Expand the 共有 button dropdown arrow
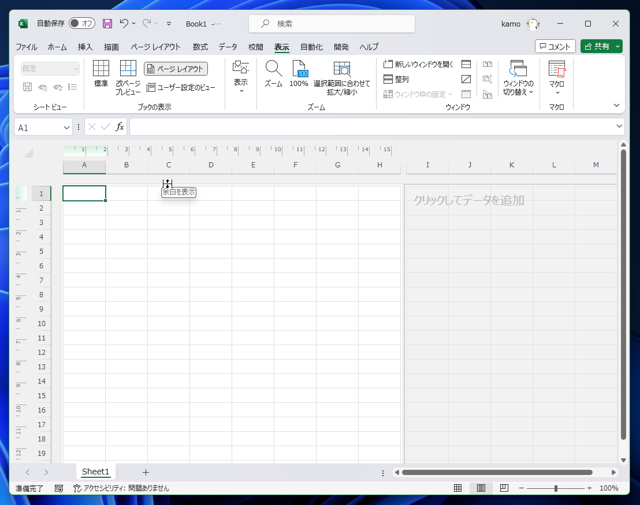This screenshot has height=505, width=640. click(618, 47)
